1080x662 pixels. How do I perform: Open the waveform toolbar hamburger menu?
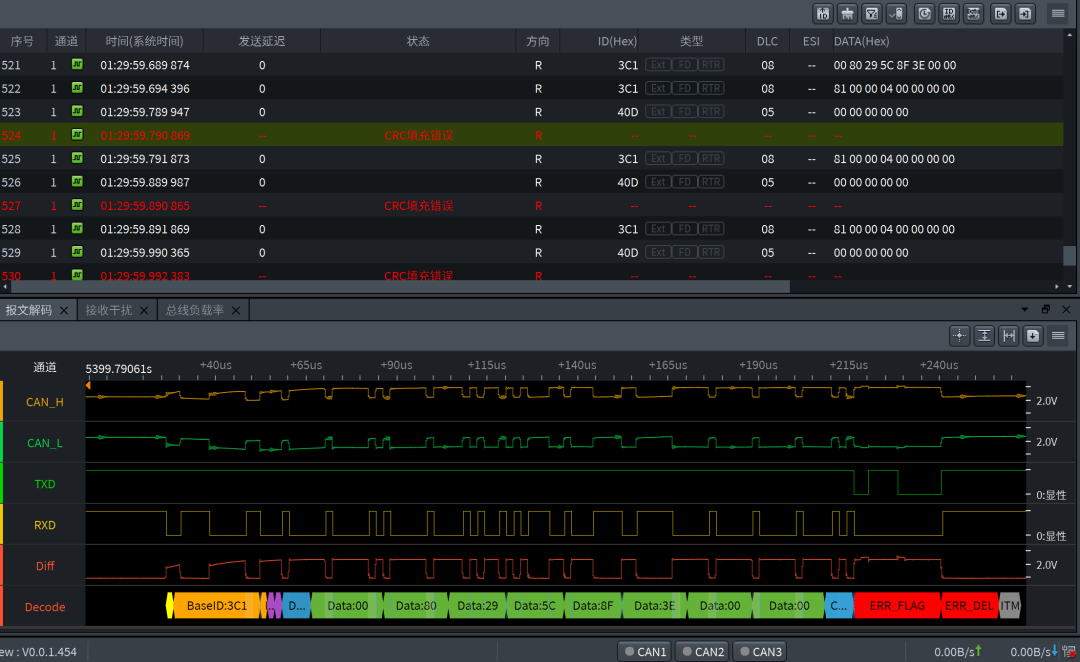click(x=1058, y=335)
